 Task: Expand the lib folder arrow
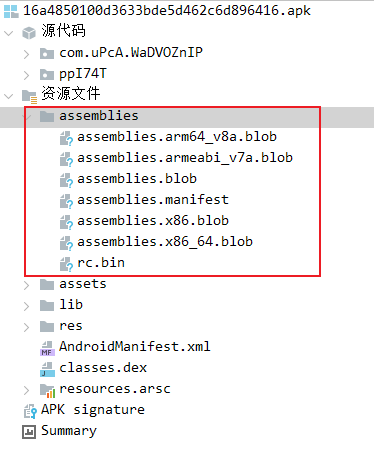pos(27,306)
